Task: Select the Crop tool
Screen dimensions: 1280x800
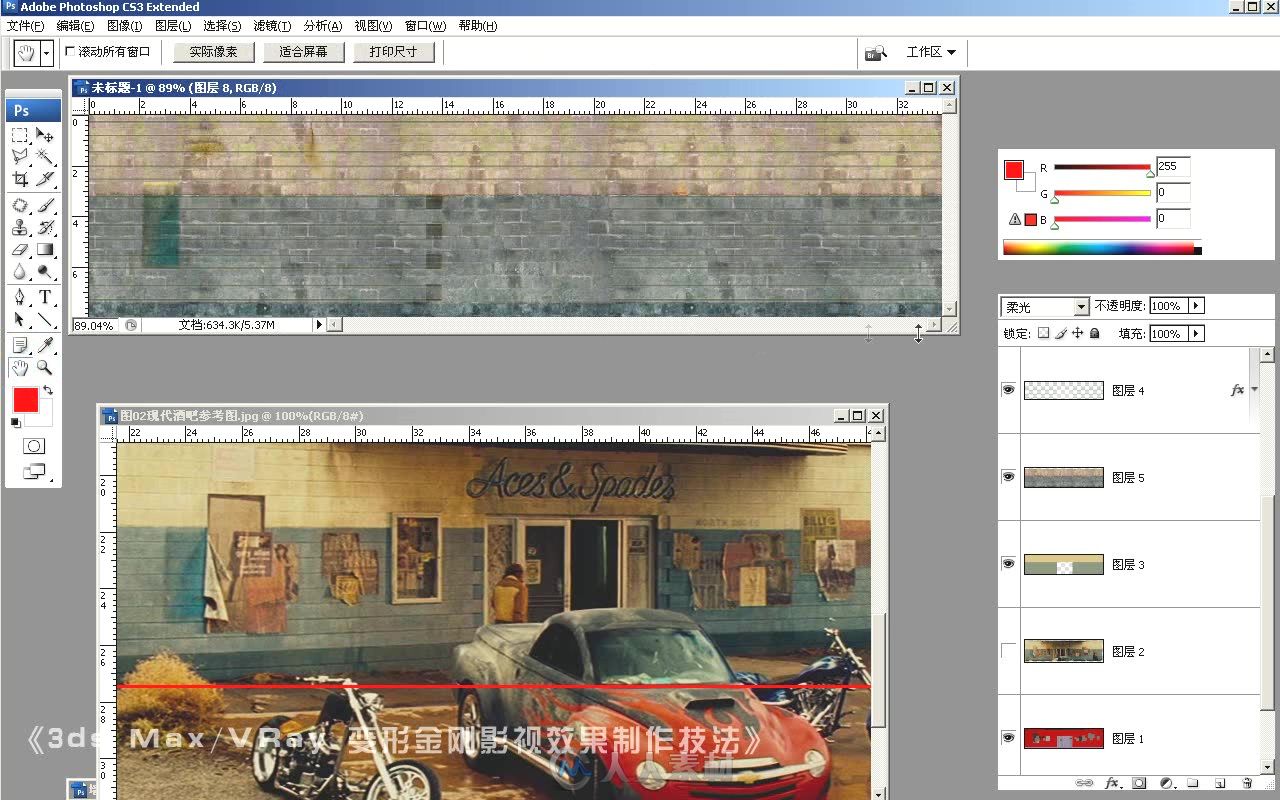Action: (x=20, y=179)
